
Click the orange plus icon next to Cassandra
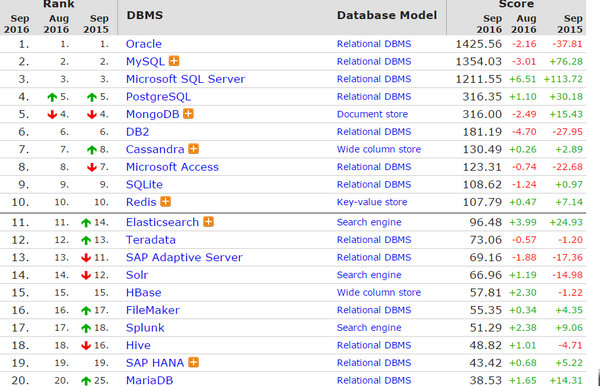coord(194,149)
